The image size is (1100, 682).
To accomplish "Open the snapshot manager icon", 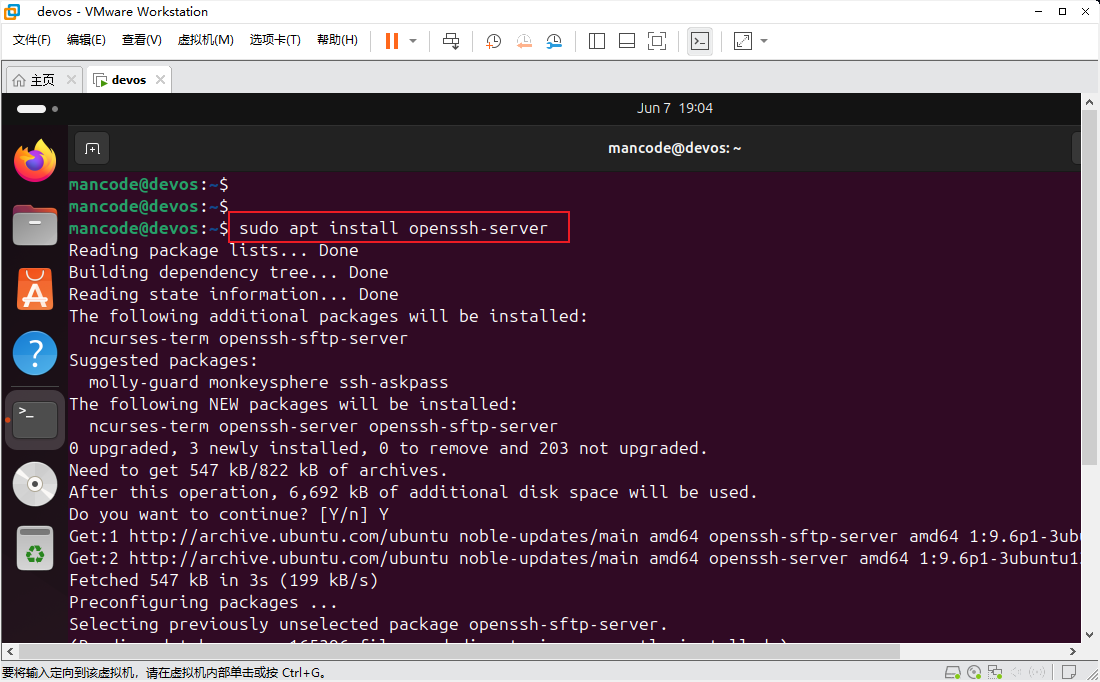I will pyautogui.click(x=554, y=41).
